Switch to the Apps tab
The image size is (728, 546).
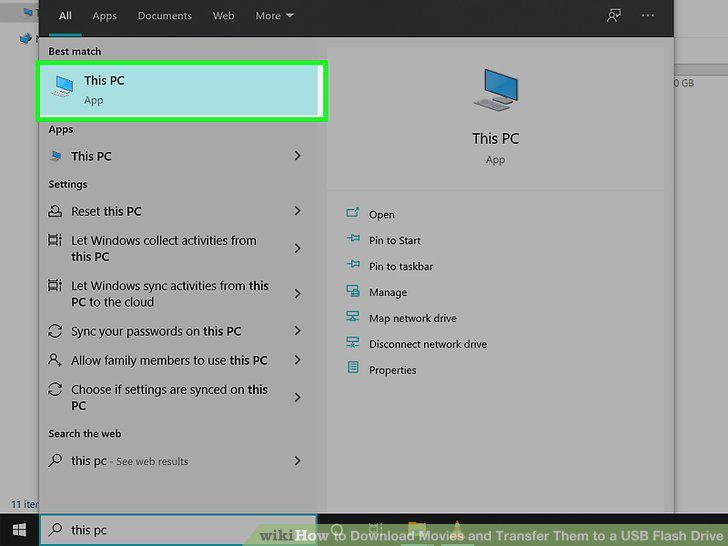tap(104, 16)
